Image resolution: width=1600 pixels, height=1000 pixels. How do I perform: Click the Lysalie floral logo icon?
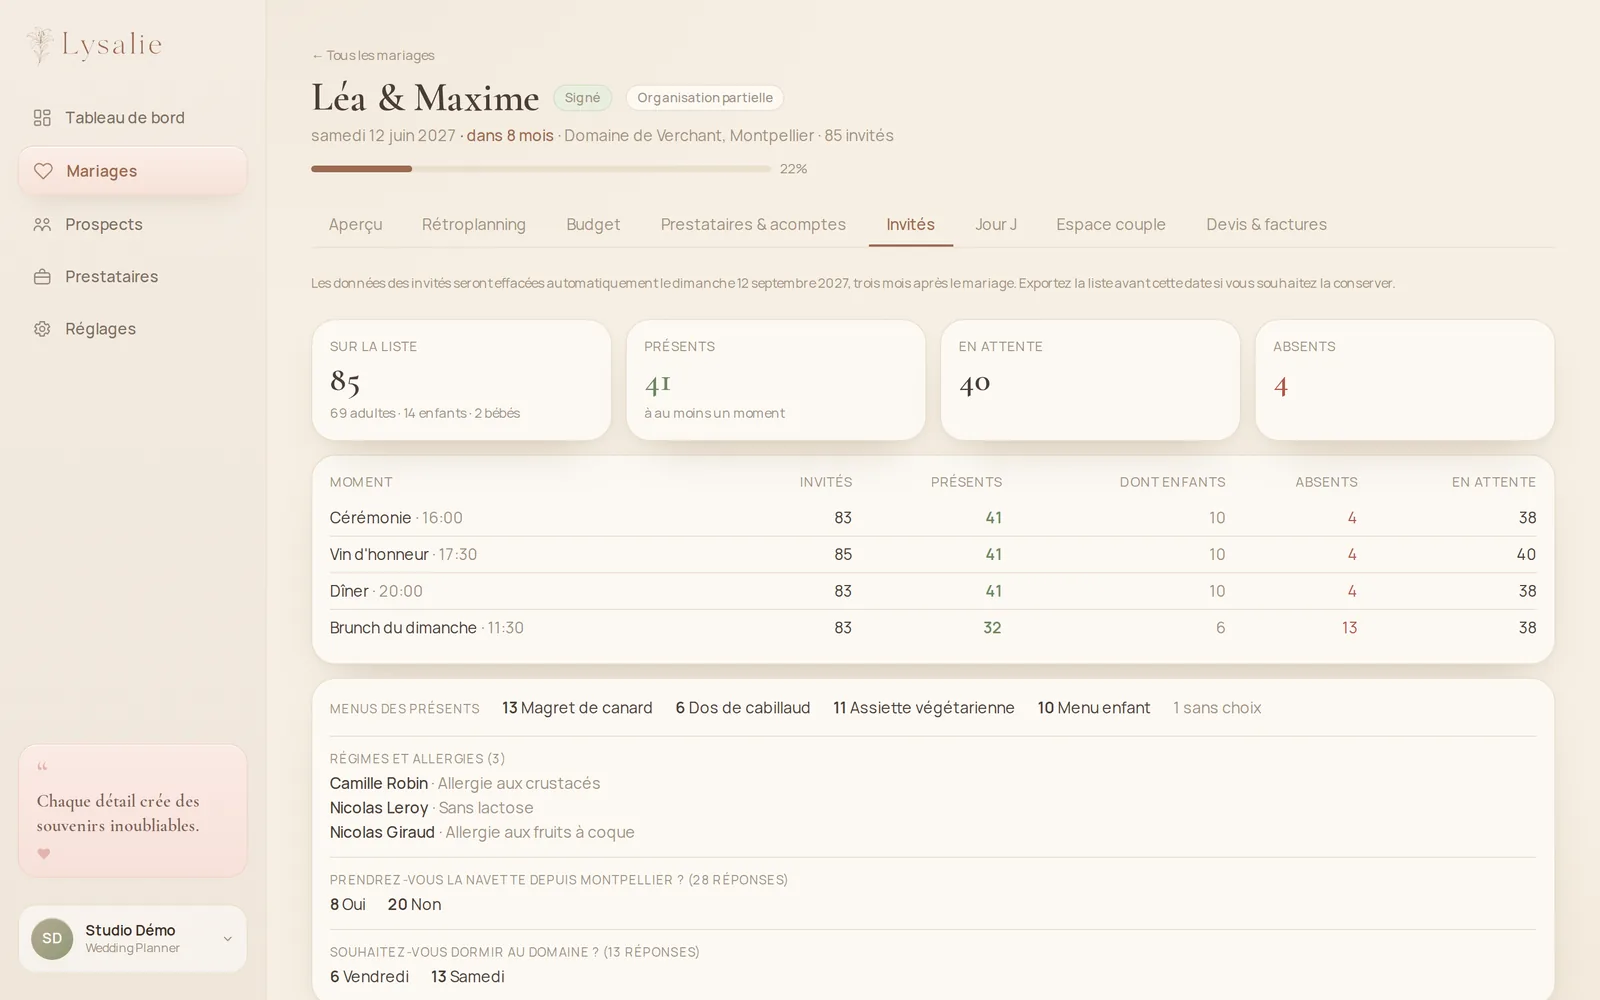click(39, 45)
